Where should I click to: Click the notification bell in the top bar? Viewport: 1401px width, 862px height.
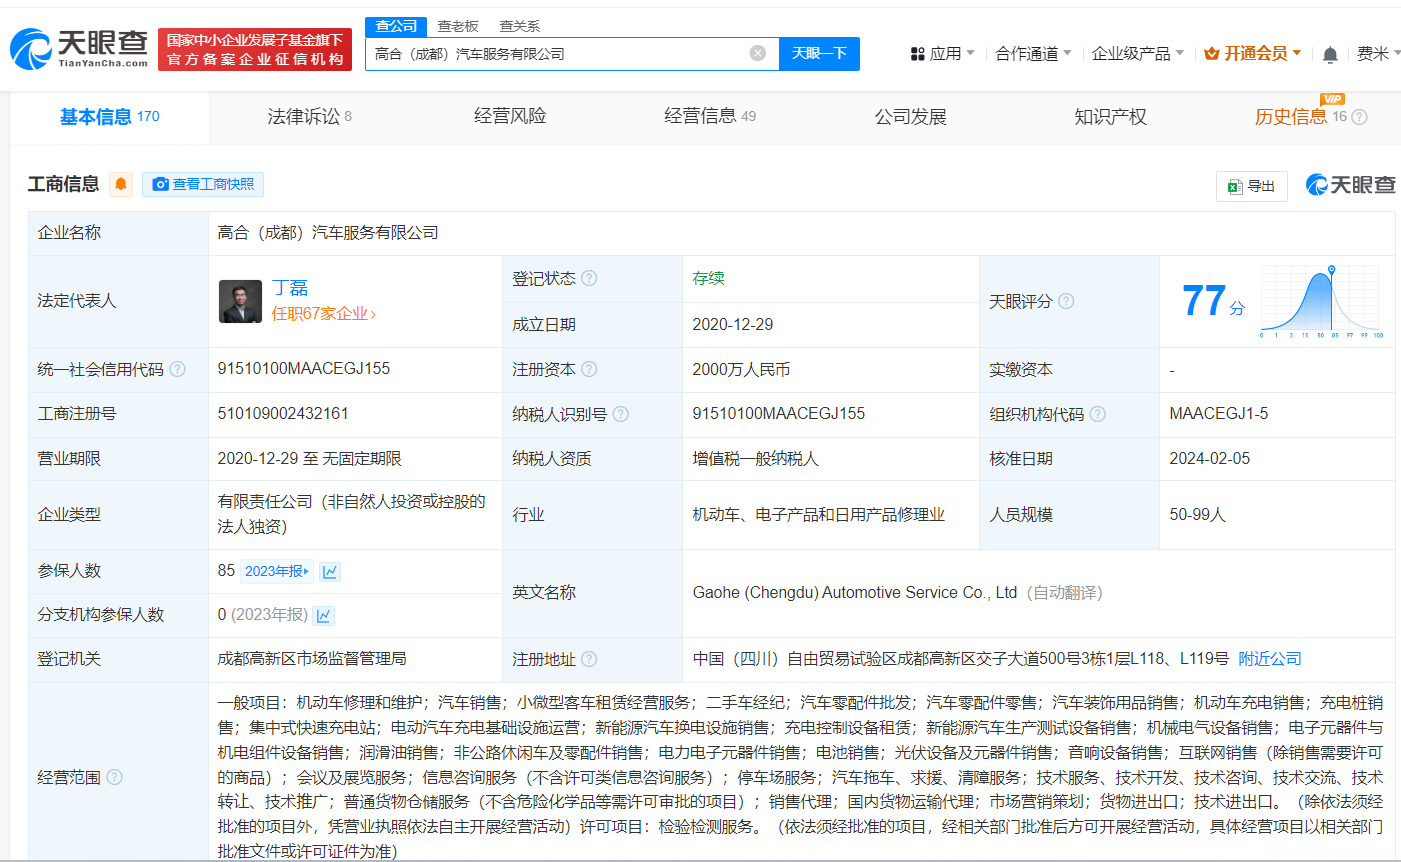tap(1331, 53)
